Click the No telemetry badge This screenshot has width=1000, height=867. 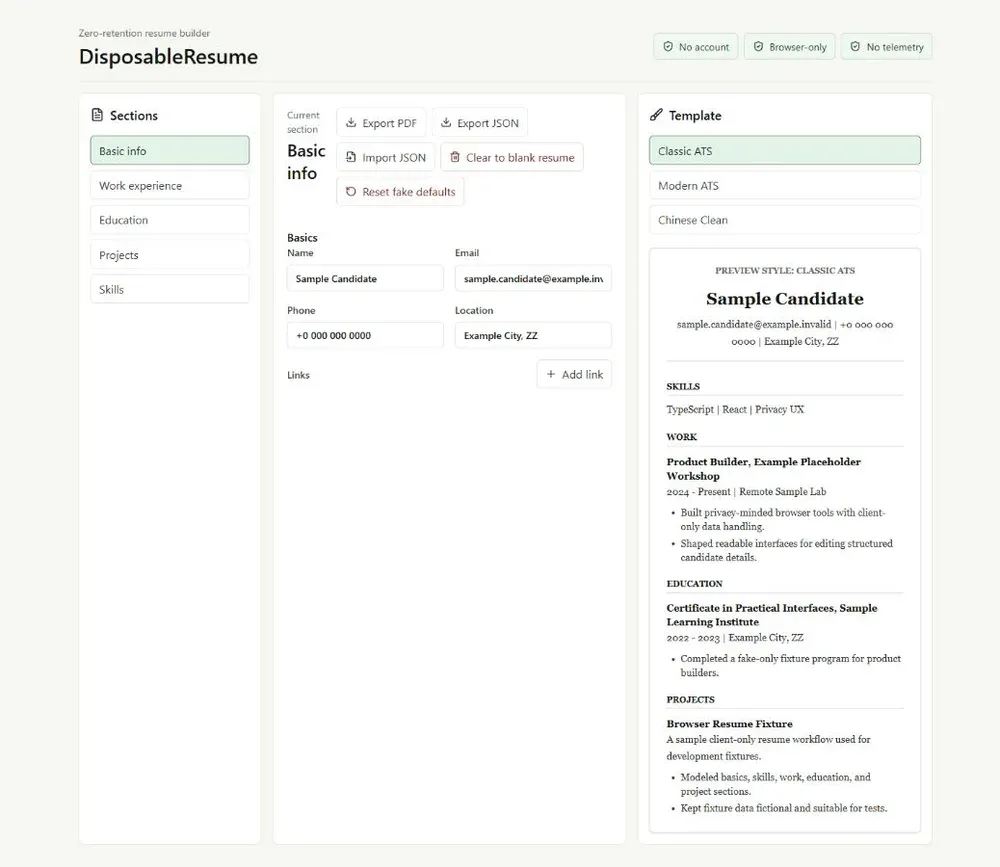coord(886,47)
